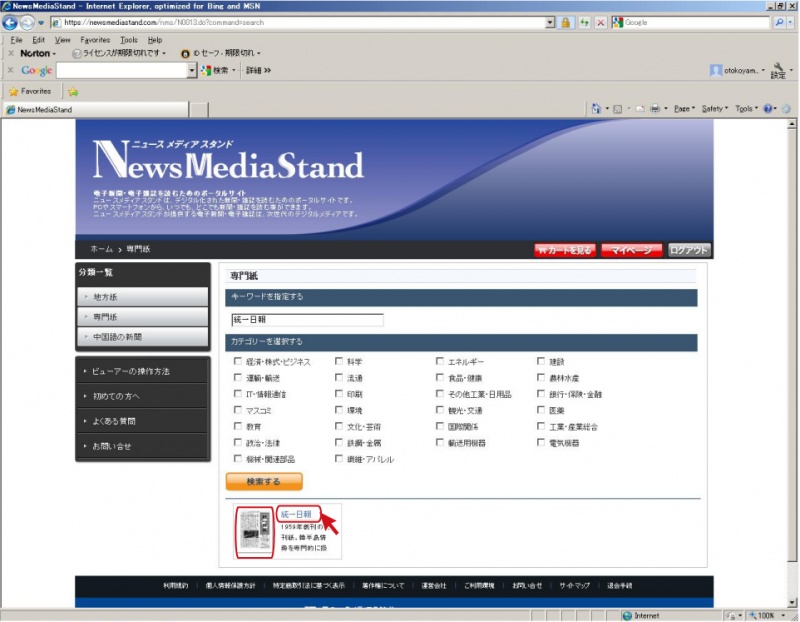
Task: Stop loading with the red X icon
Action: 601,22
